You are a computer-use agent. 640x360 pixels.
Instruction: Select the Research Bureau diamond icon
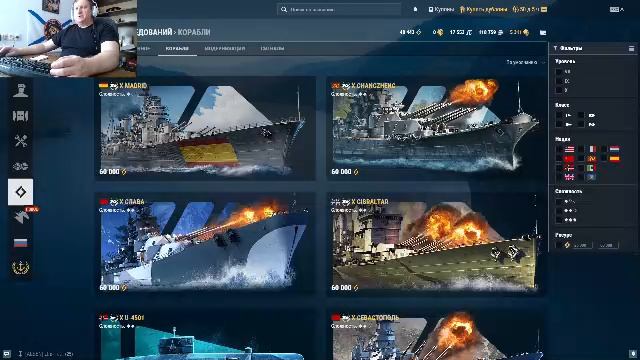[x=20, y=192]
